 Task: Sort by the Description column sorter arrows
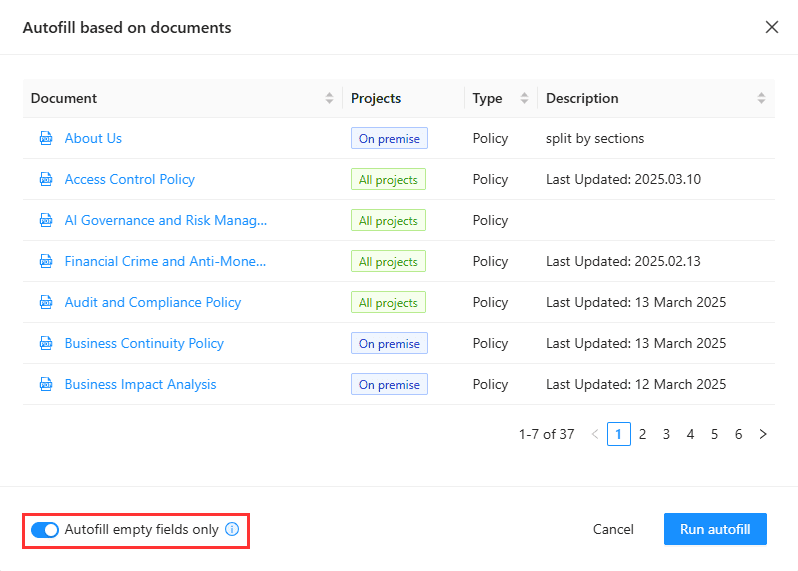(x=761, y=98)
